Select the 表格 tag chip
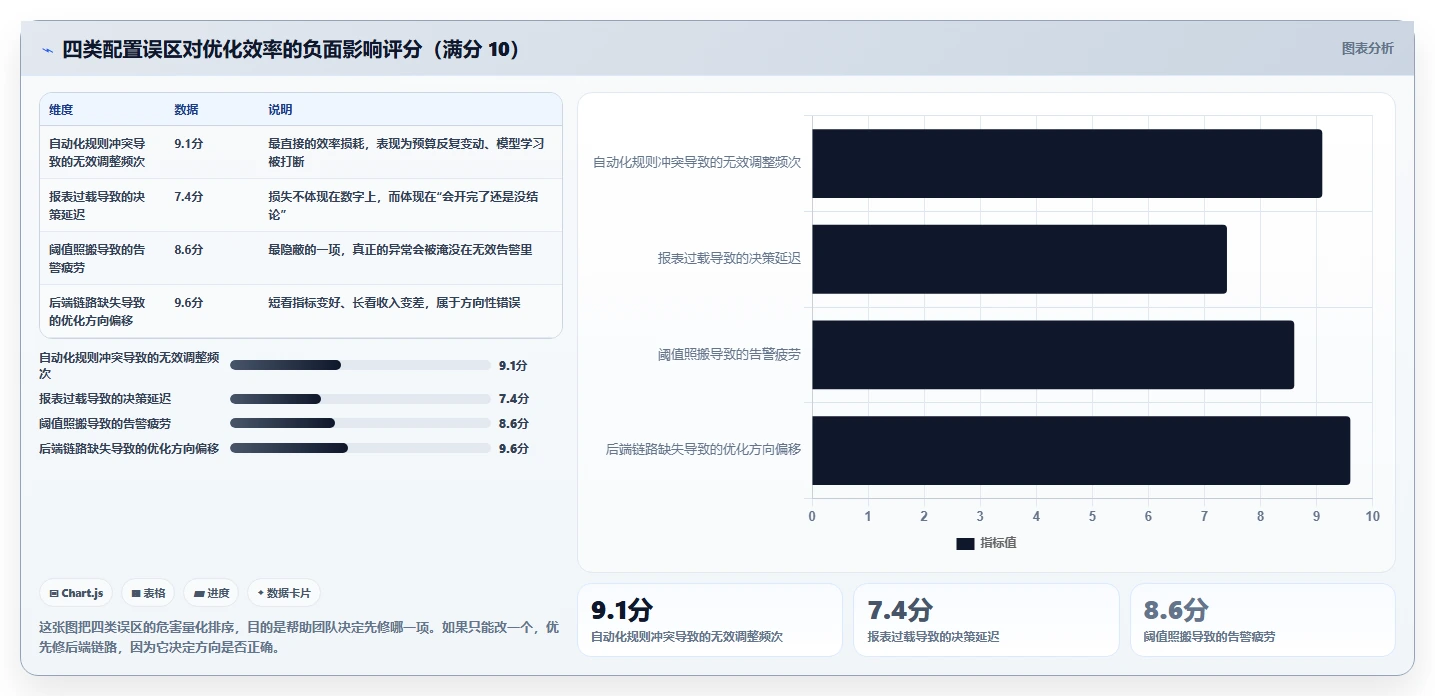 [148, 593]
